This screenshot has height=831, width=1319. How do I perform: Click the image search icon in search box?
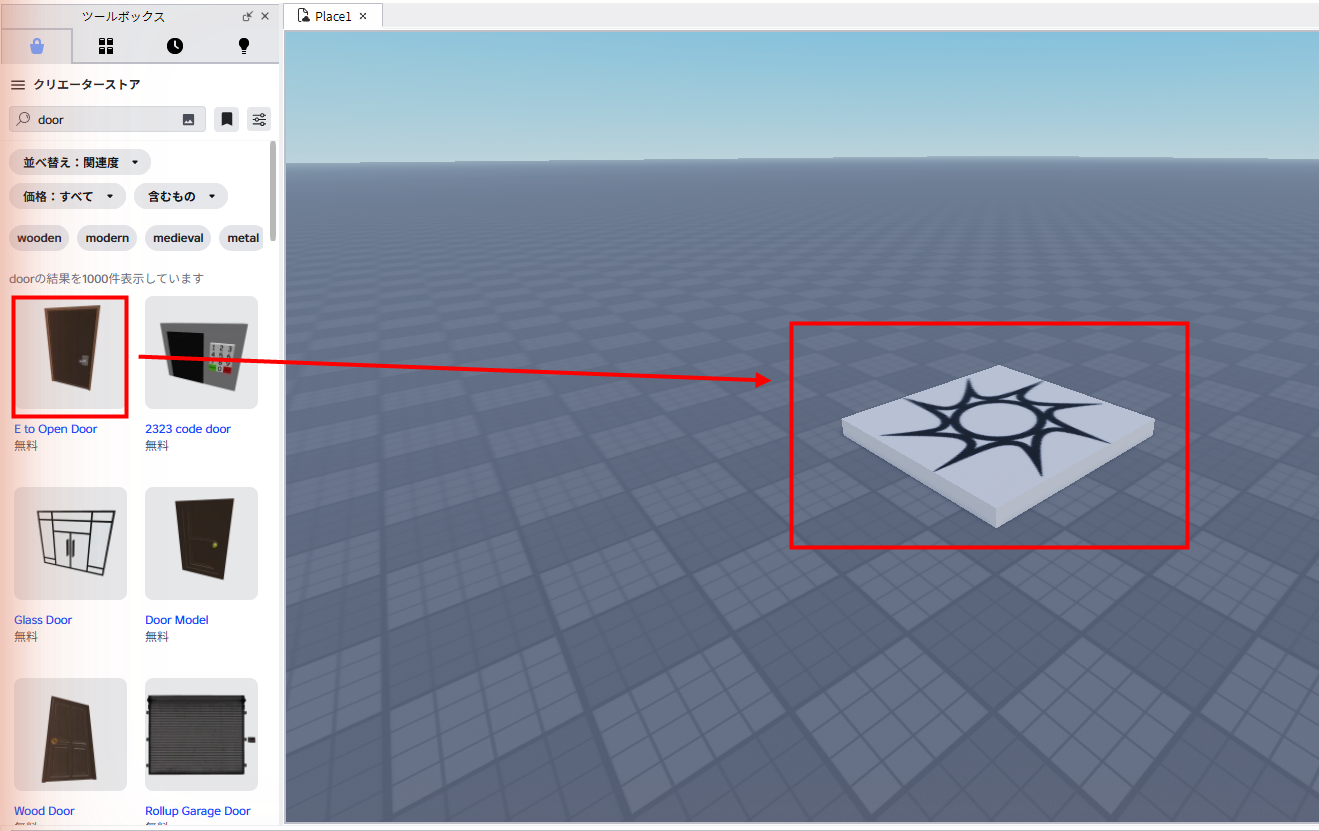point(188,120)
